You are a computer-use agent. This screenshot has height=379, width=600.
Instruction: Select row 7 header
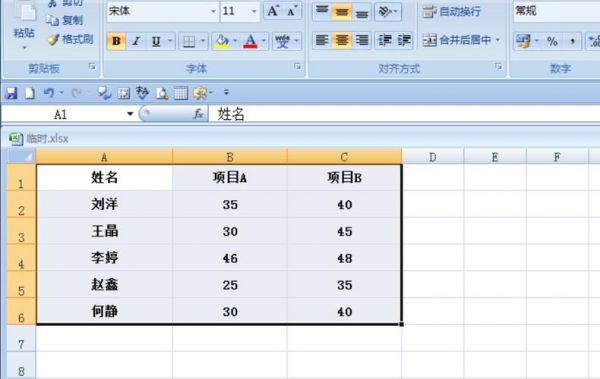21,339
